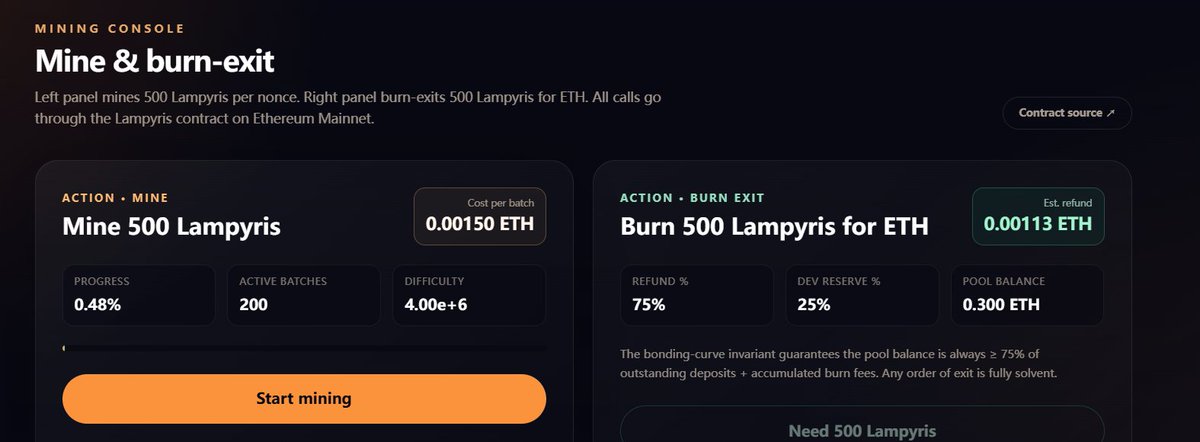Click the Burn 500 Lampyris for ETH title
This screenshot has width=1200, height=442.
click(774, 226)
